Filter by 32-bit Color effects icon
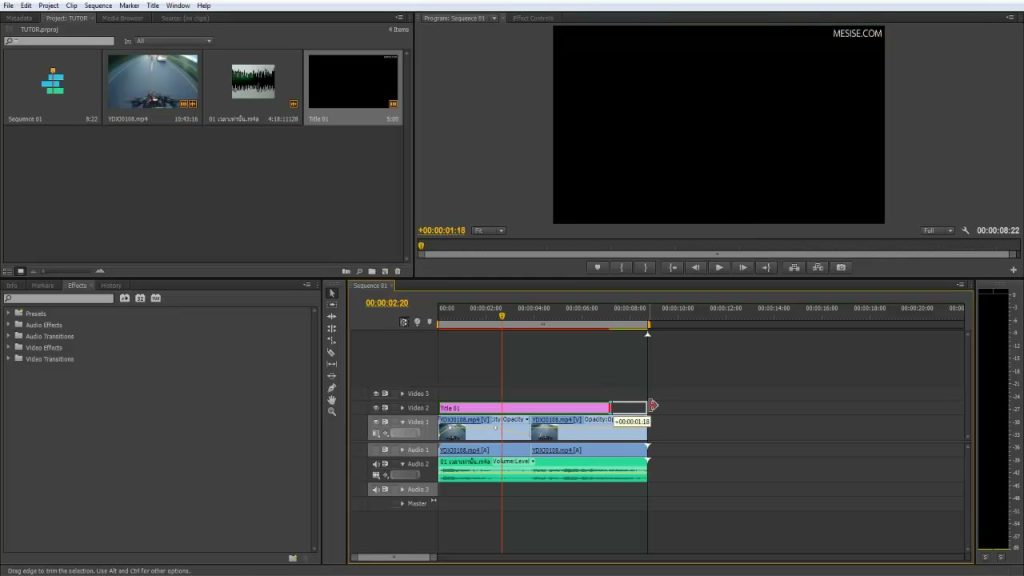1024x576 pixels. tap(140, 298)
